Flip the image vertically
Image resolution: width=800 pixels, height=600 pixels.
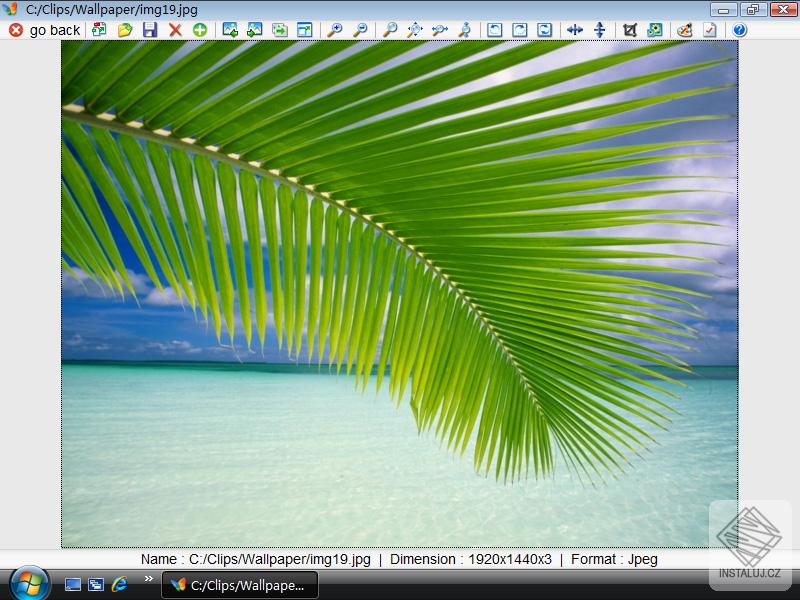(x=600, y=30)
